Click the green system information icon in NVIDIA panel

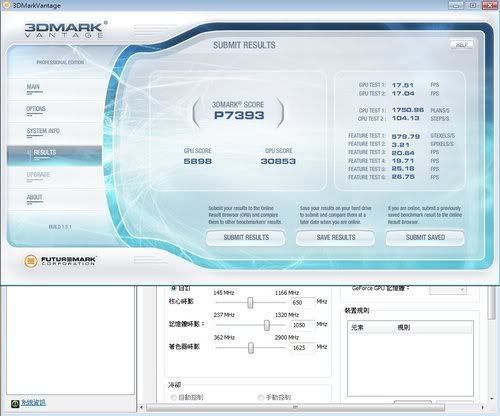point(15,404)
